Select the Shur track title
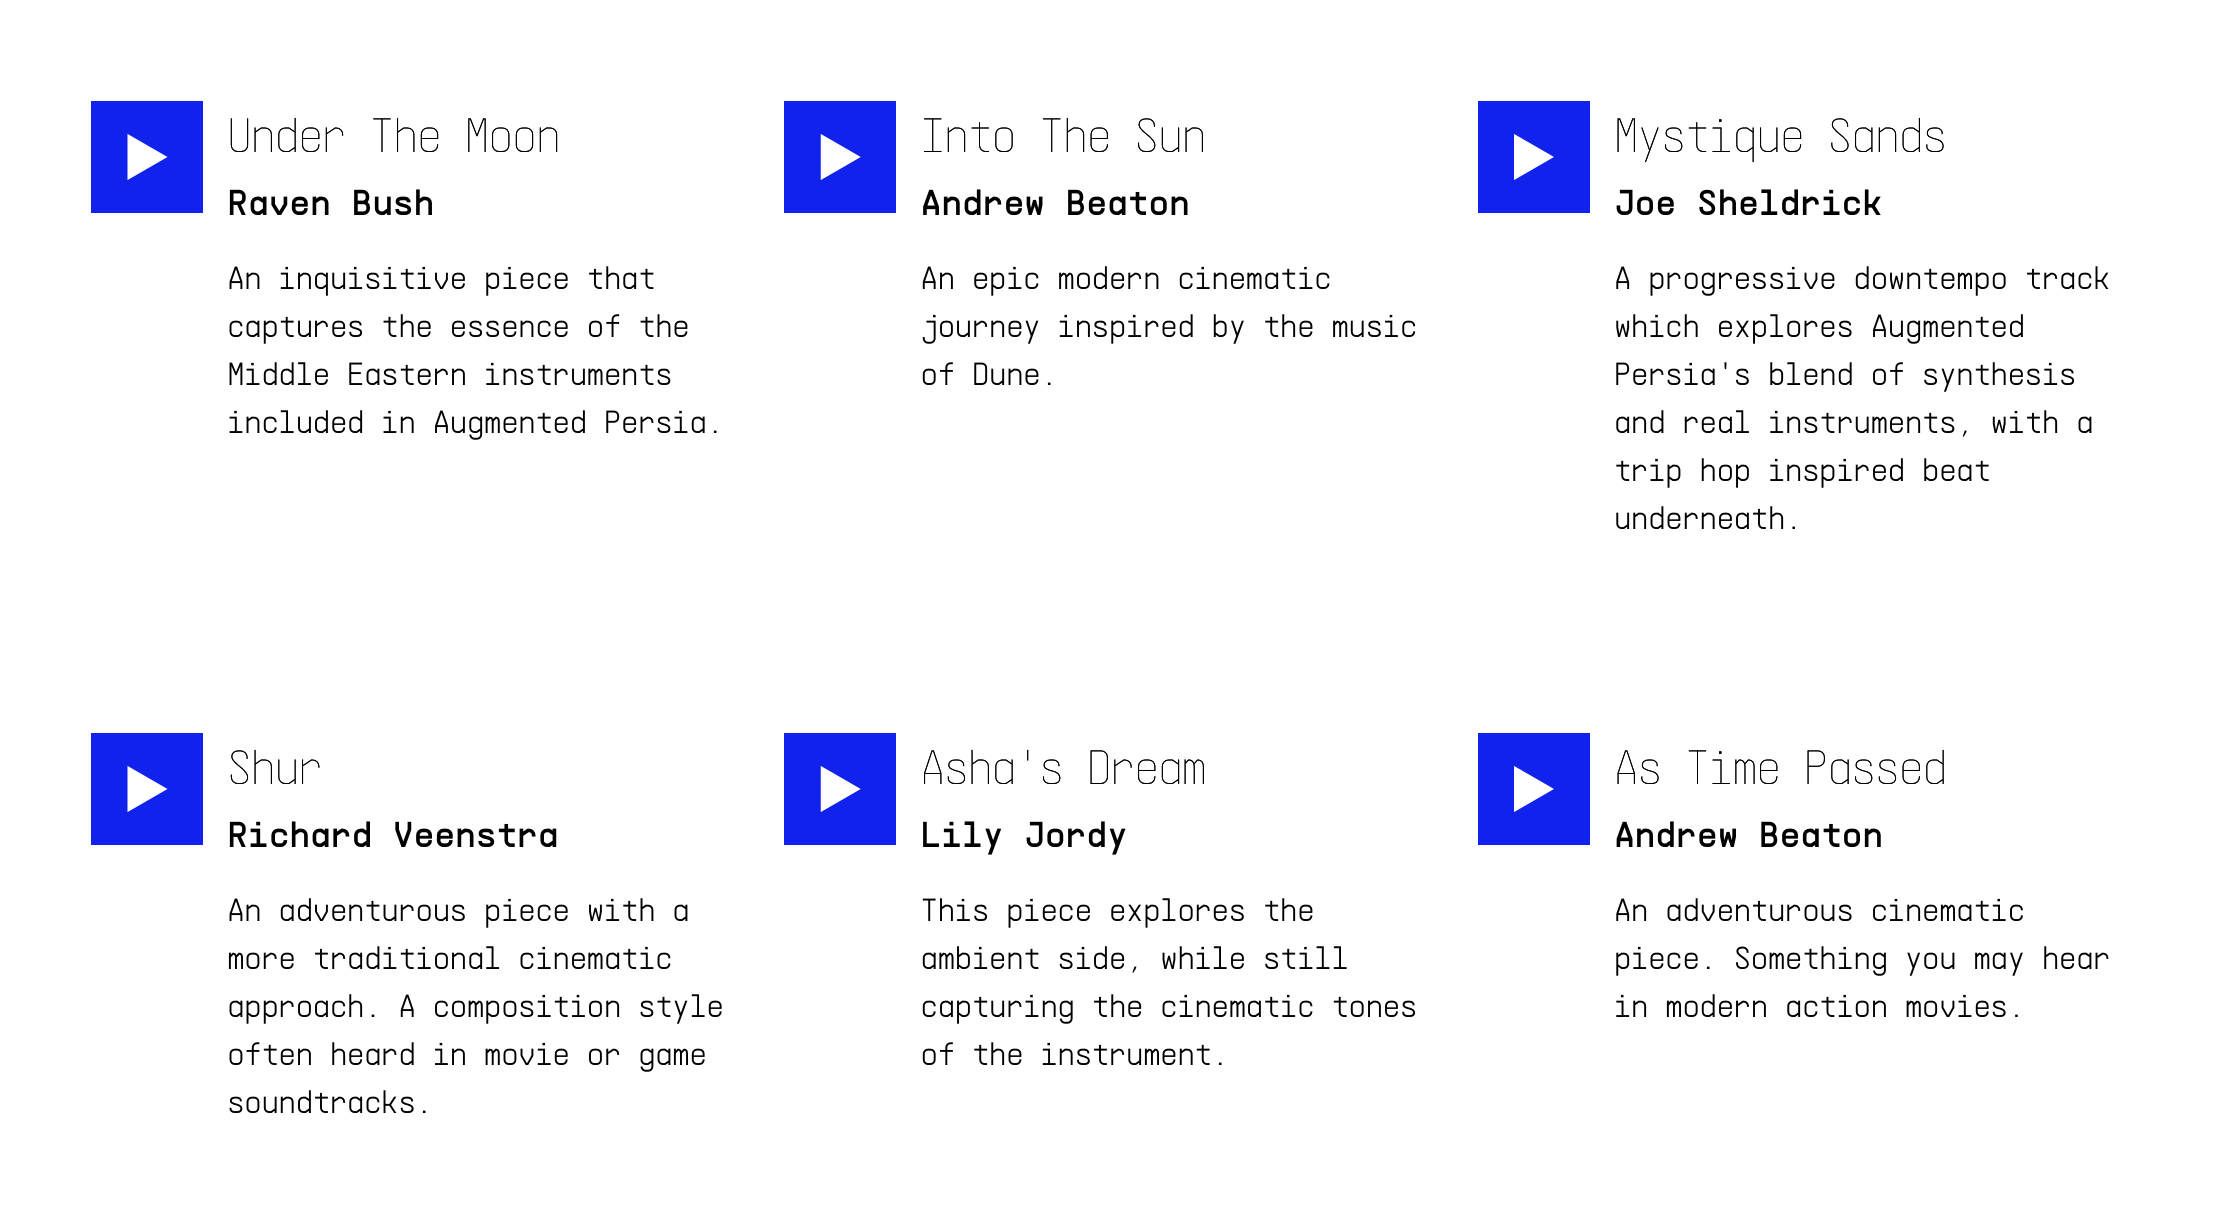The image size is (2218, 1206). click(x=274, y=769)
